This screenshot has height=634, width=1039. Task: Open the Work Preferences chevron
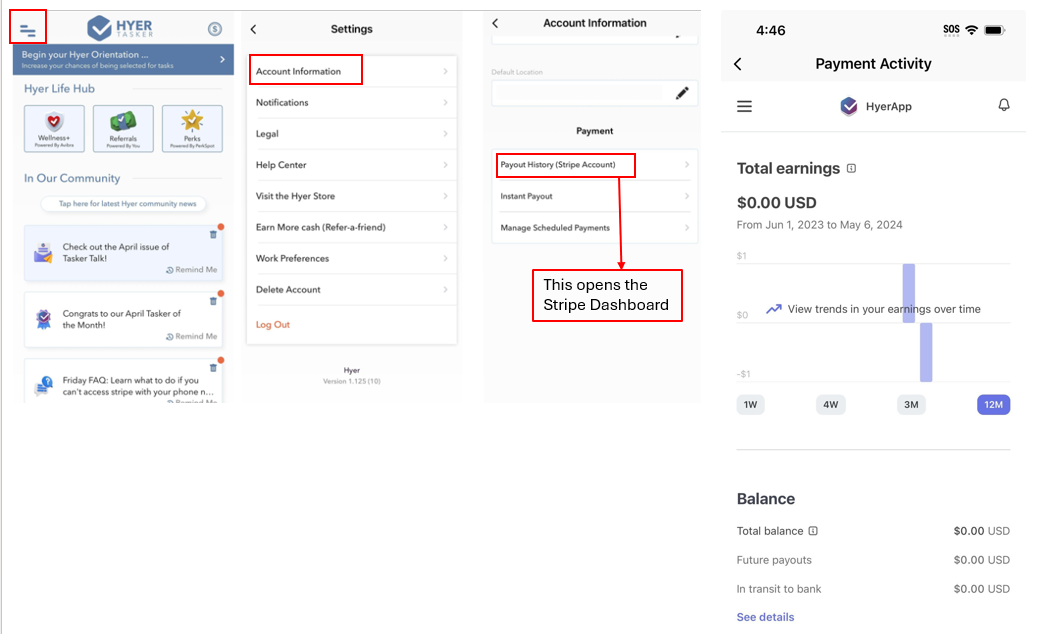[445, 258]
